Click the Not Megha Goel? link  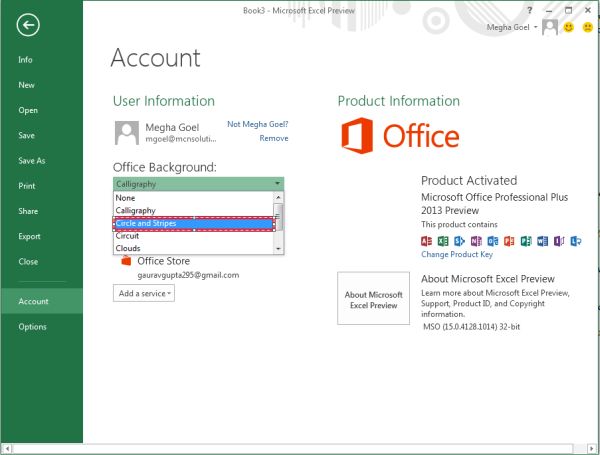[258, 124]
